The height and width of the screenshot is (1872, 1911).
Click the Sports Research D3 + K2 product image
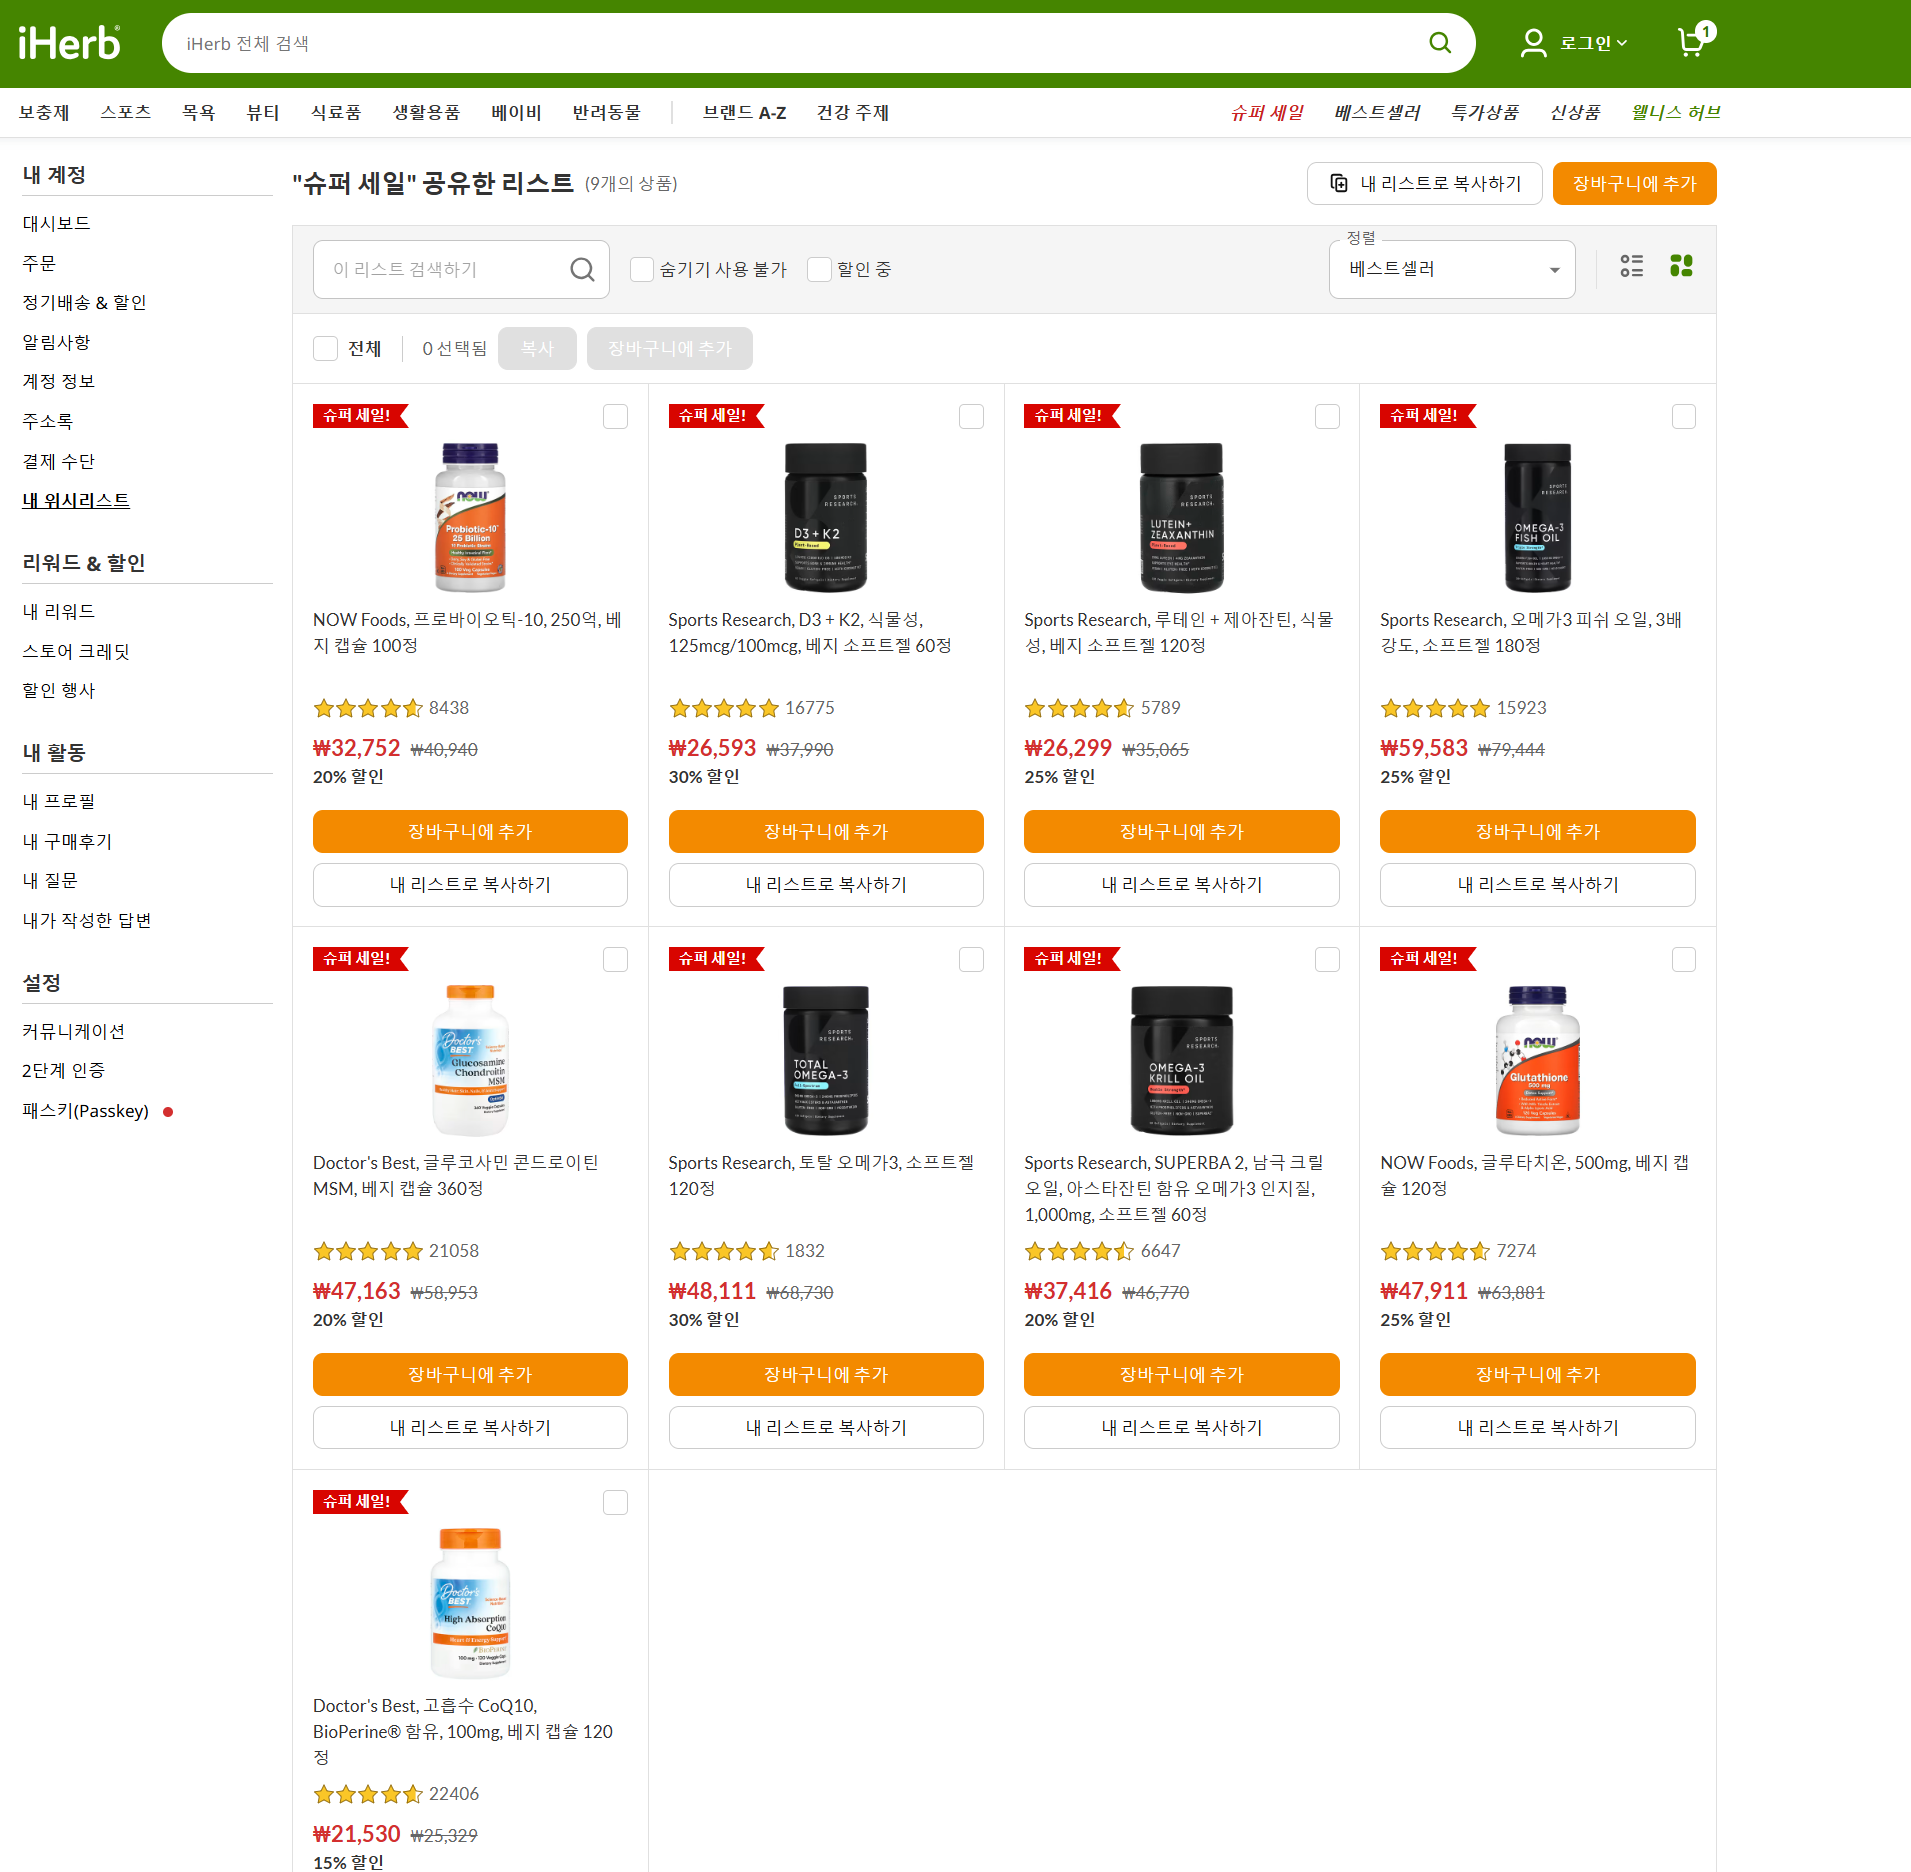(x=825, y=518)
